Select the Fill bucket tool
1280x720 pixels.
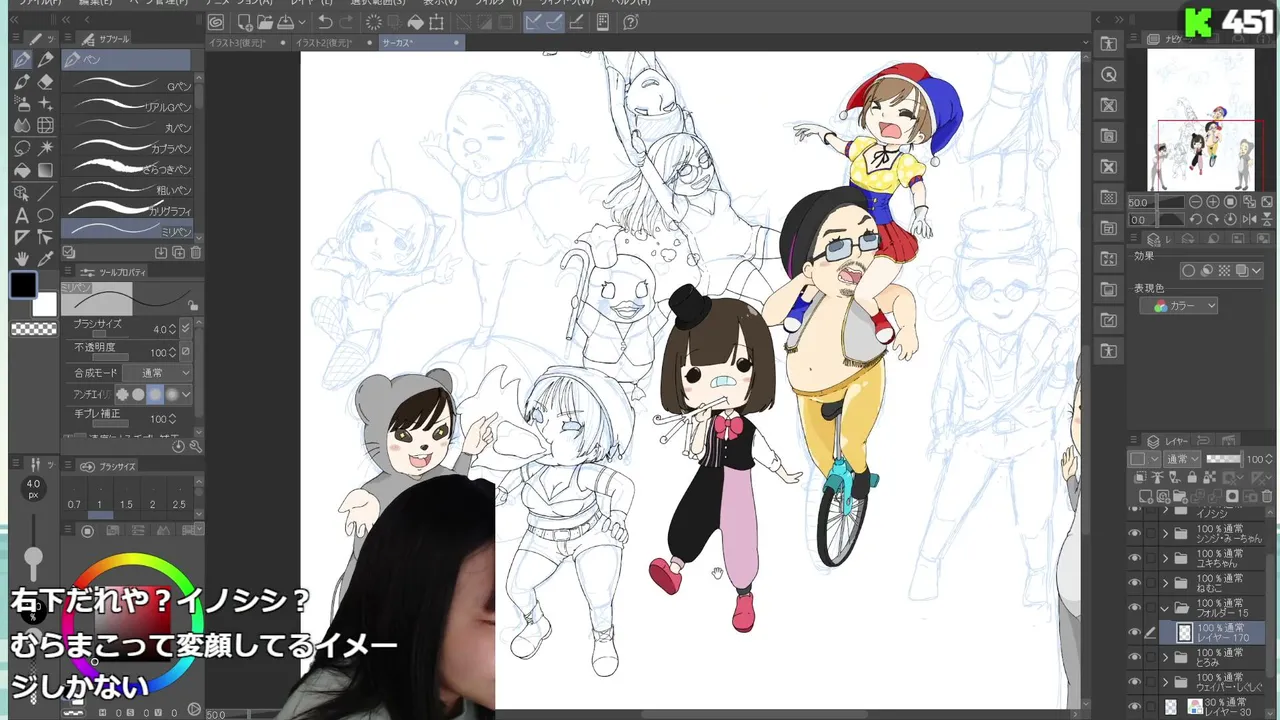[22, 170]
